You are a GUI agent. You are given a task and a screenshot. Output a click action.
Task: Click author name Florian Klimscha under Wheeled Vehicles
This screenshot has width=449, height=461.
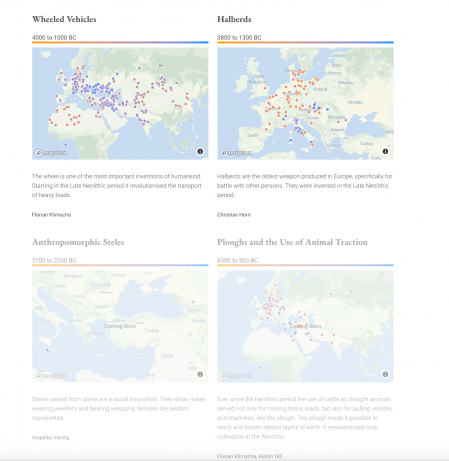click(51, 215)
